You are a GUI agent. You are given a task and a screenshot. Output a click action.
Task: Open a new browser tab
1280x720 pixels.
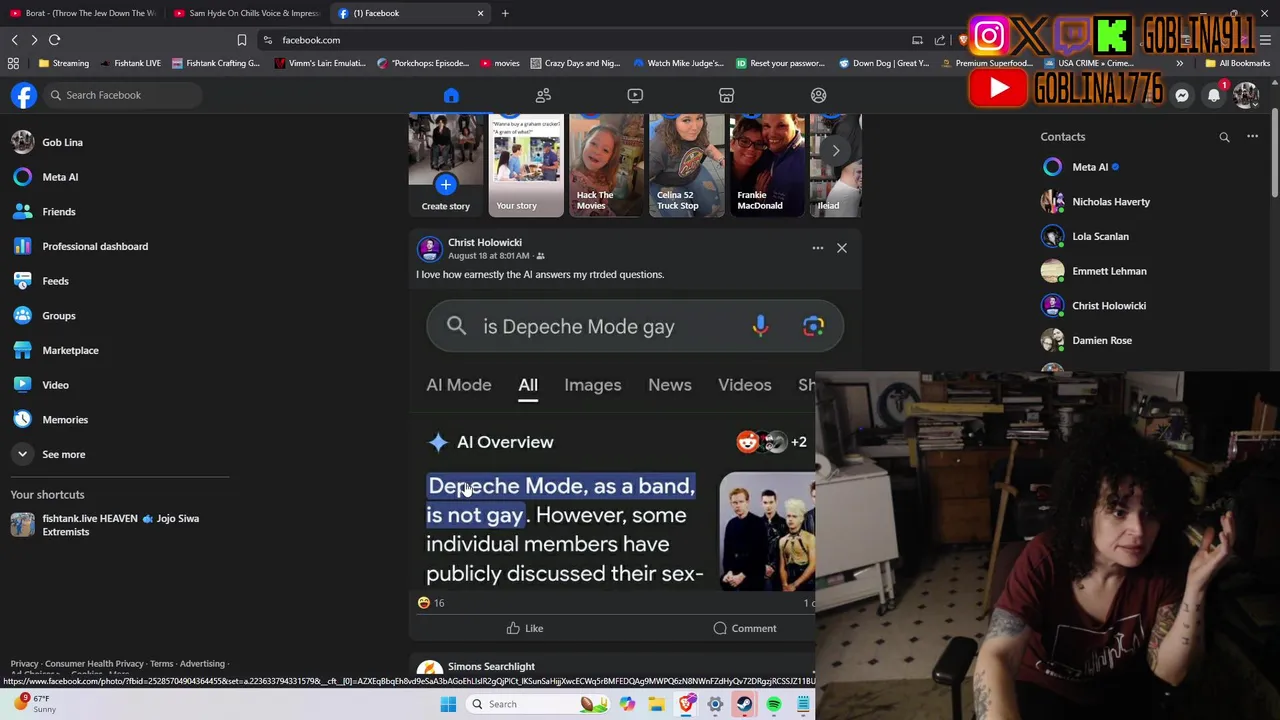[x=505, y=13]
